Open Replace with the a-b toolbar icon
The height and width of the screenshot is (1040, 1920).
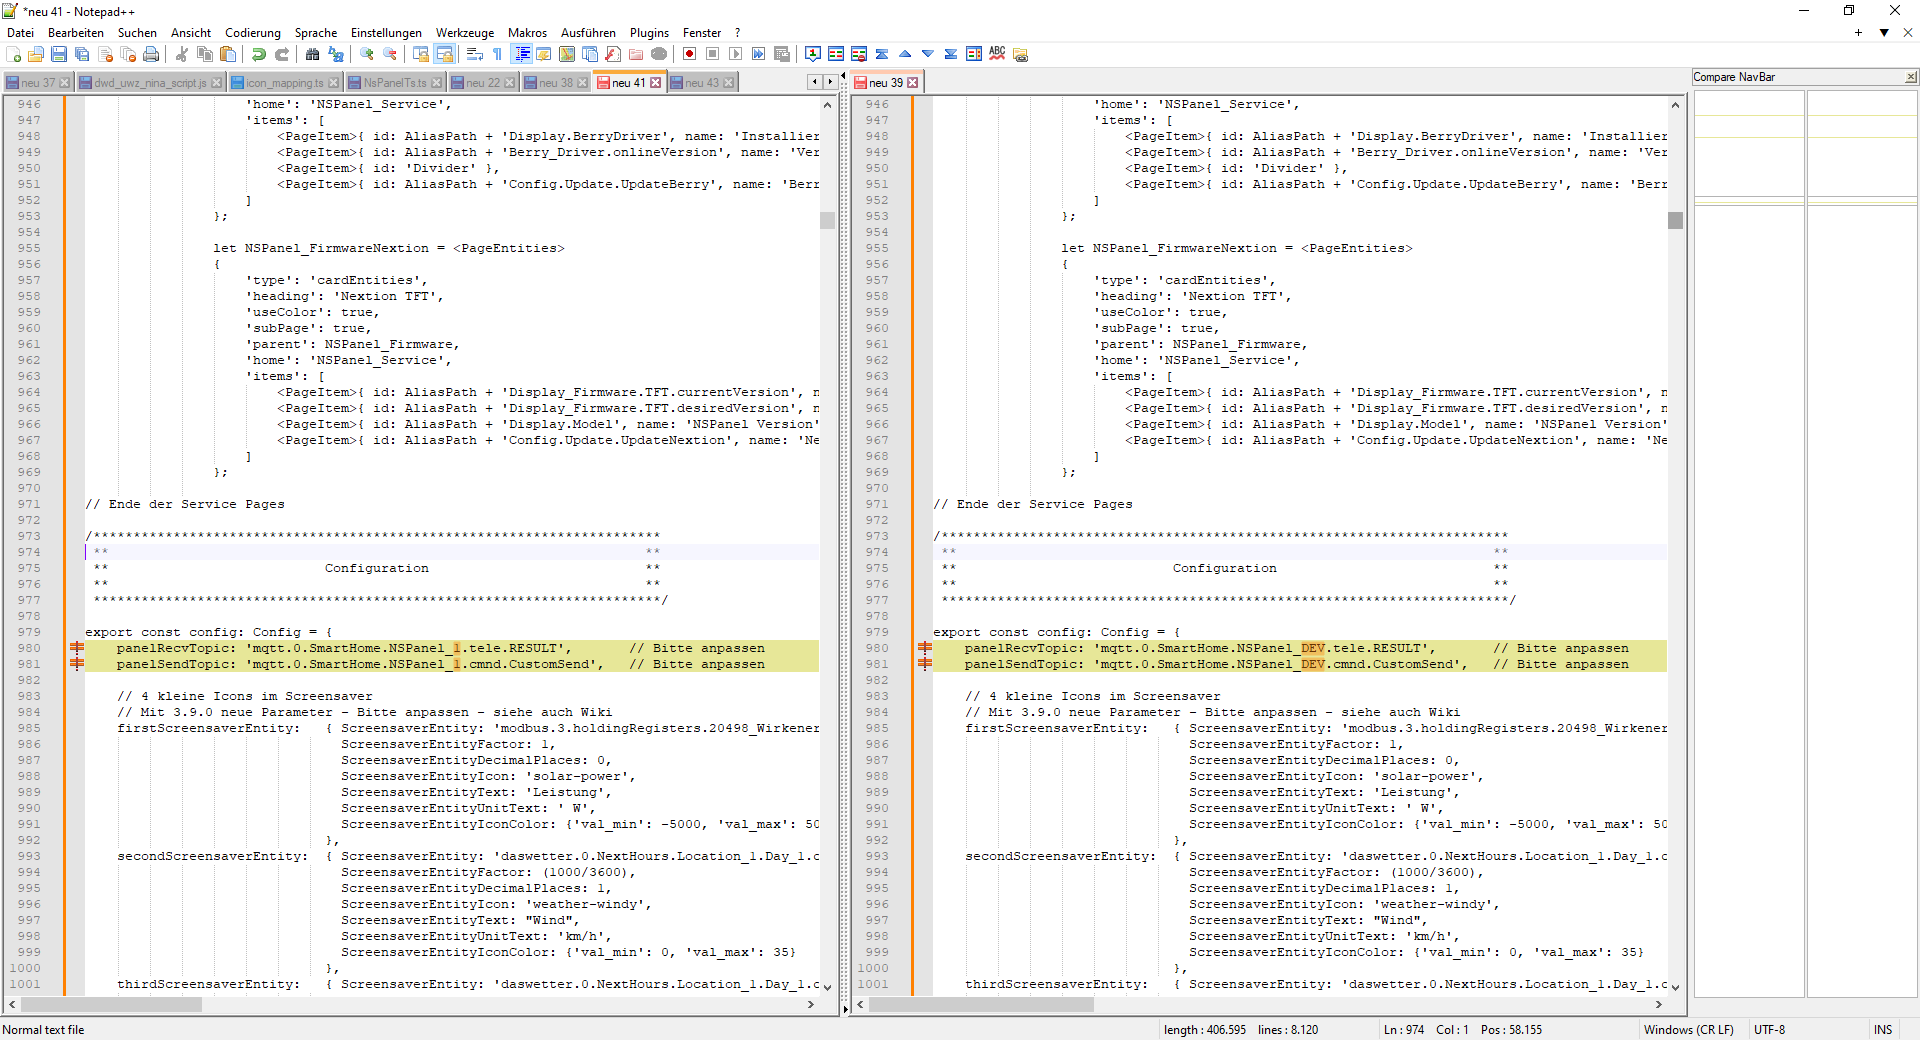(x=336, y=54)
